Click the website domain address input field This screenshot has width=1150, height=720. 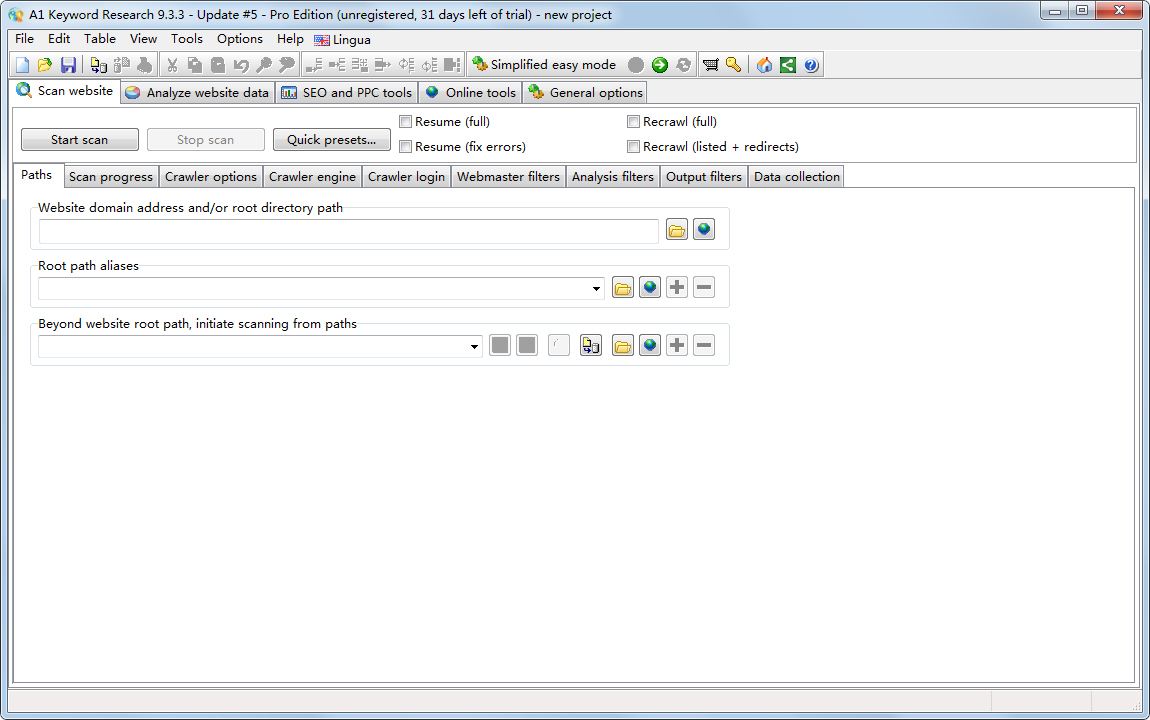348,231
